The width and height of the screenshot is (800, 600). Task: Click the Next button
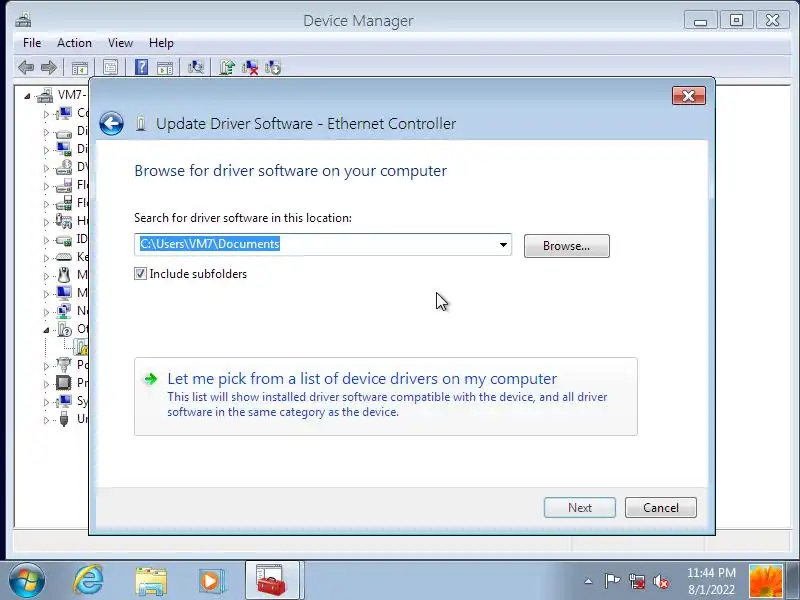[x=580, y=508]
